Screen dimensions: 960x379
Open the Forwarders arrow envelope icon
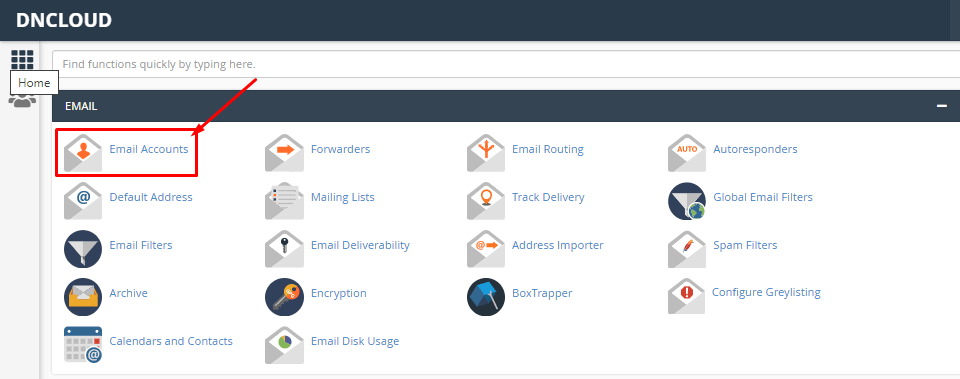tap(284, 153)
